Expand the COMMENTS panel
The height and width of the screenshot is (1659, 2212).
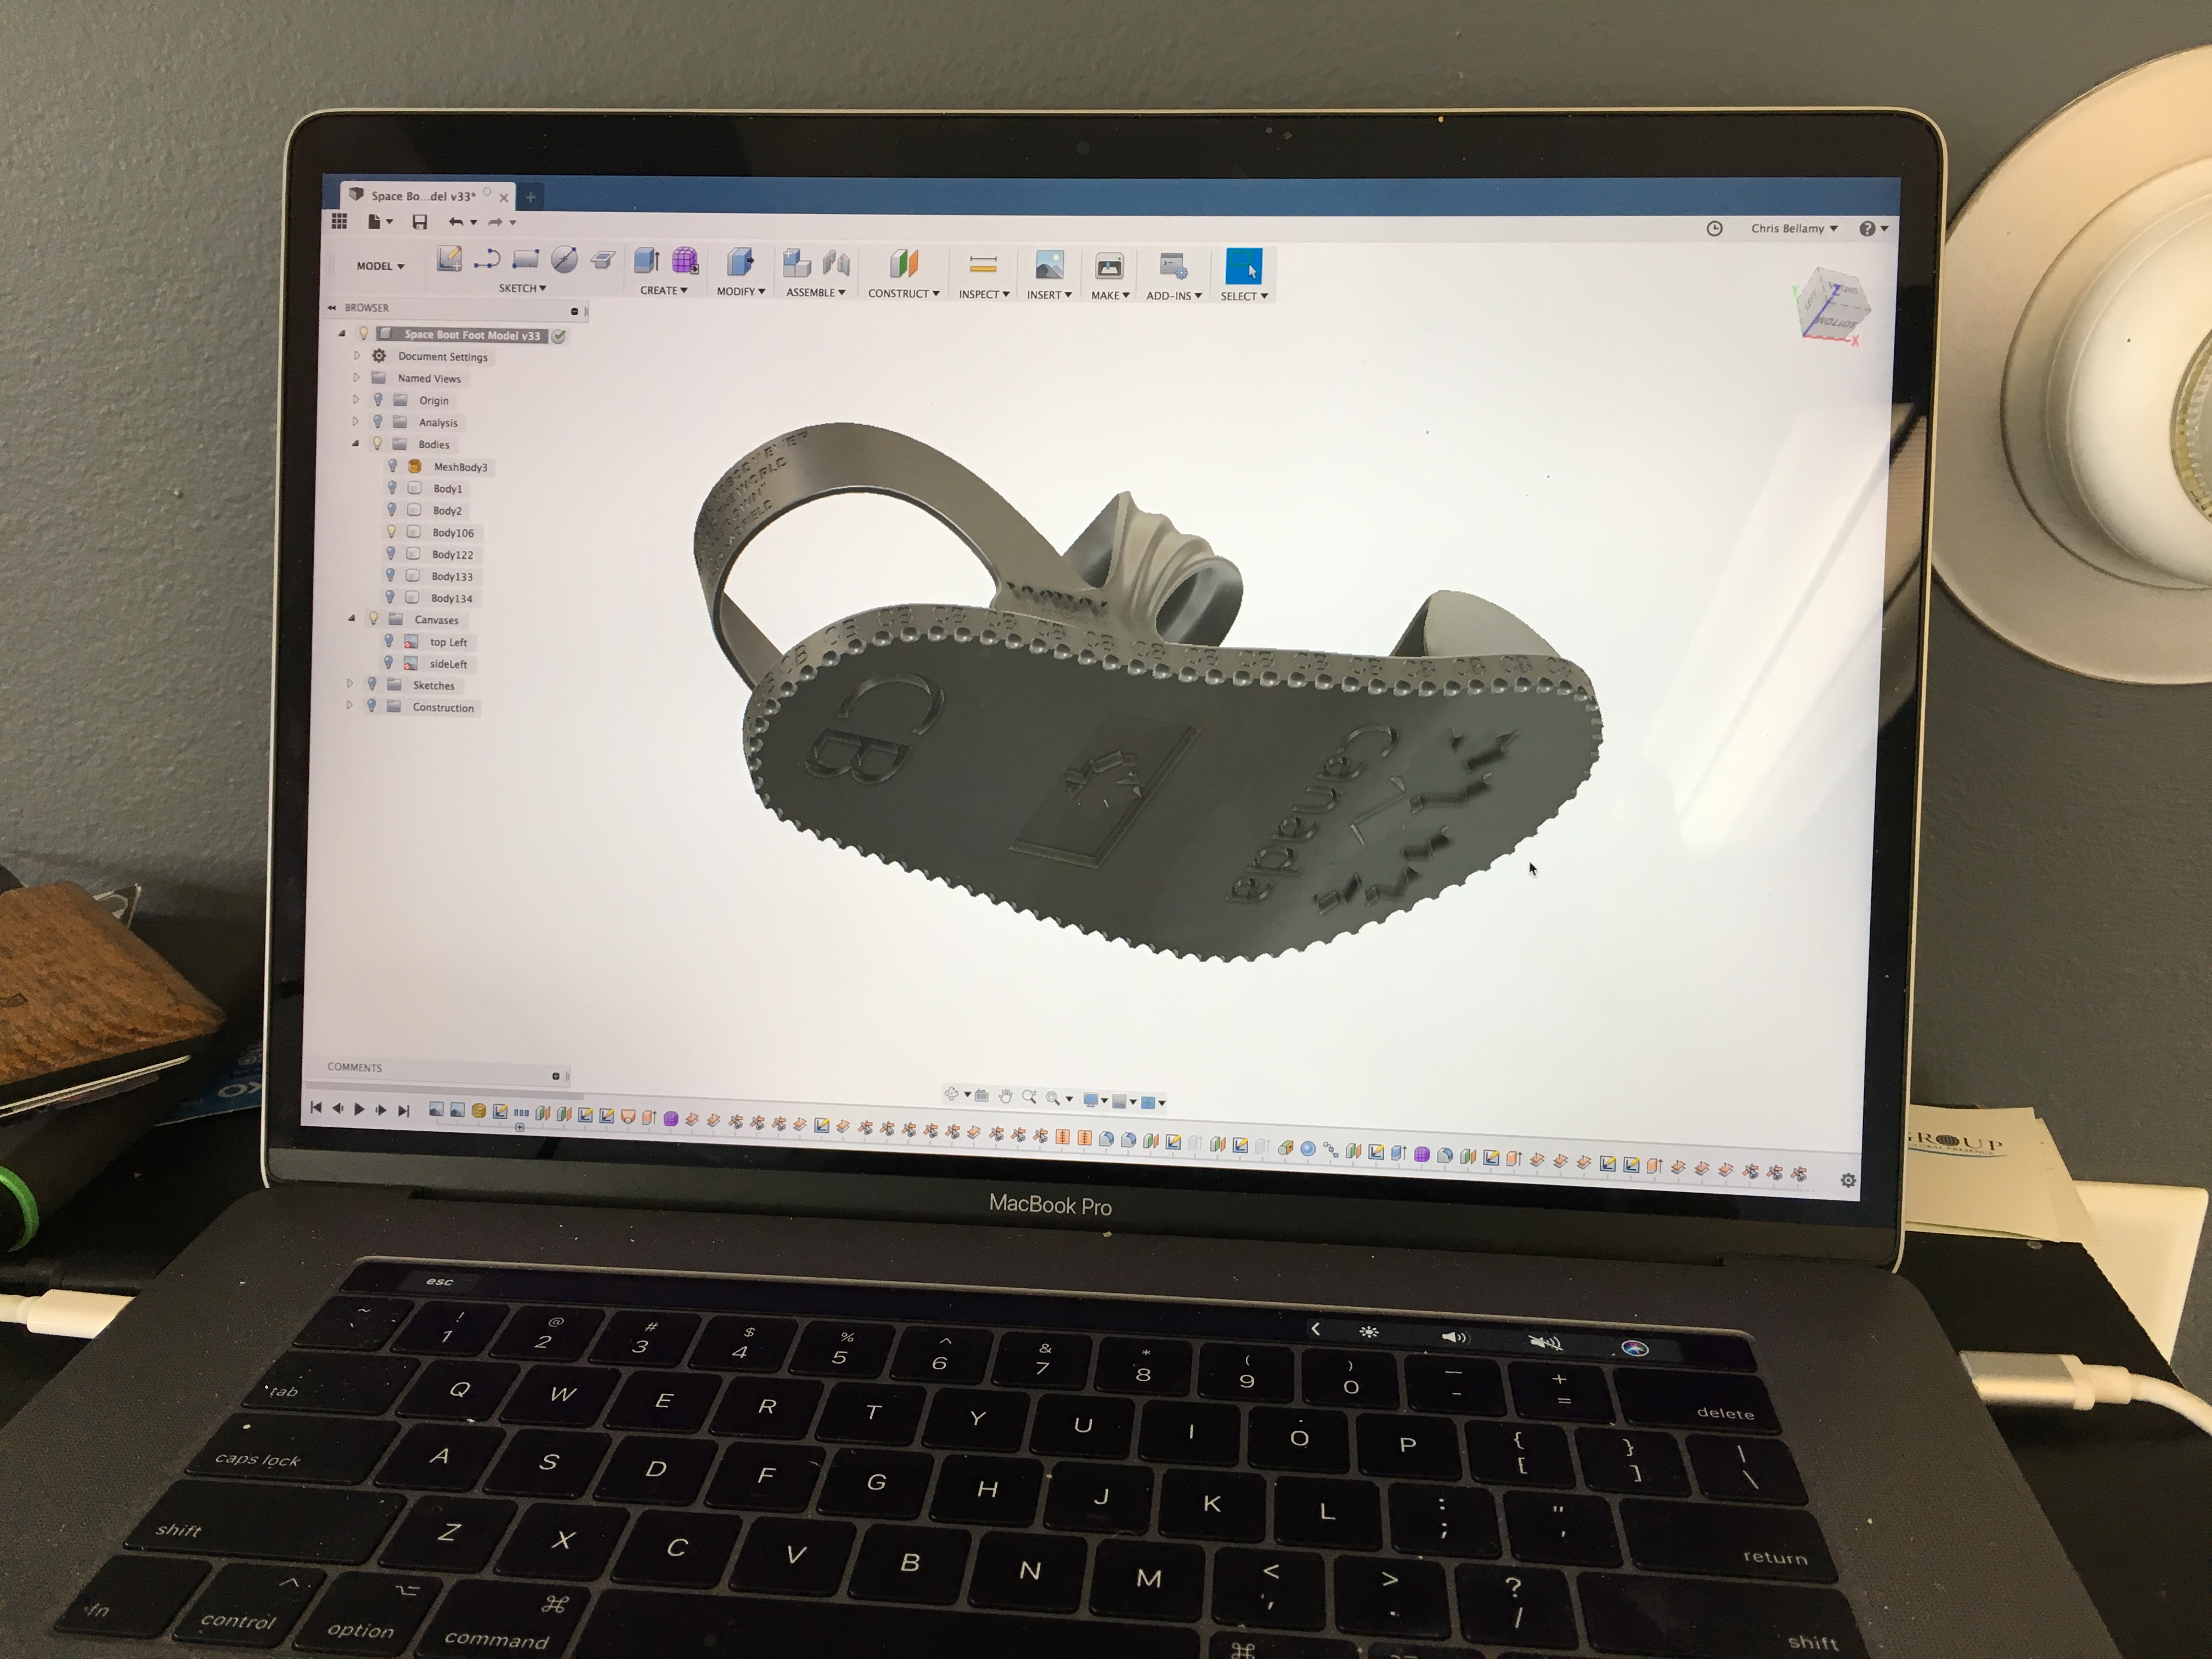(556, 1076)
